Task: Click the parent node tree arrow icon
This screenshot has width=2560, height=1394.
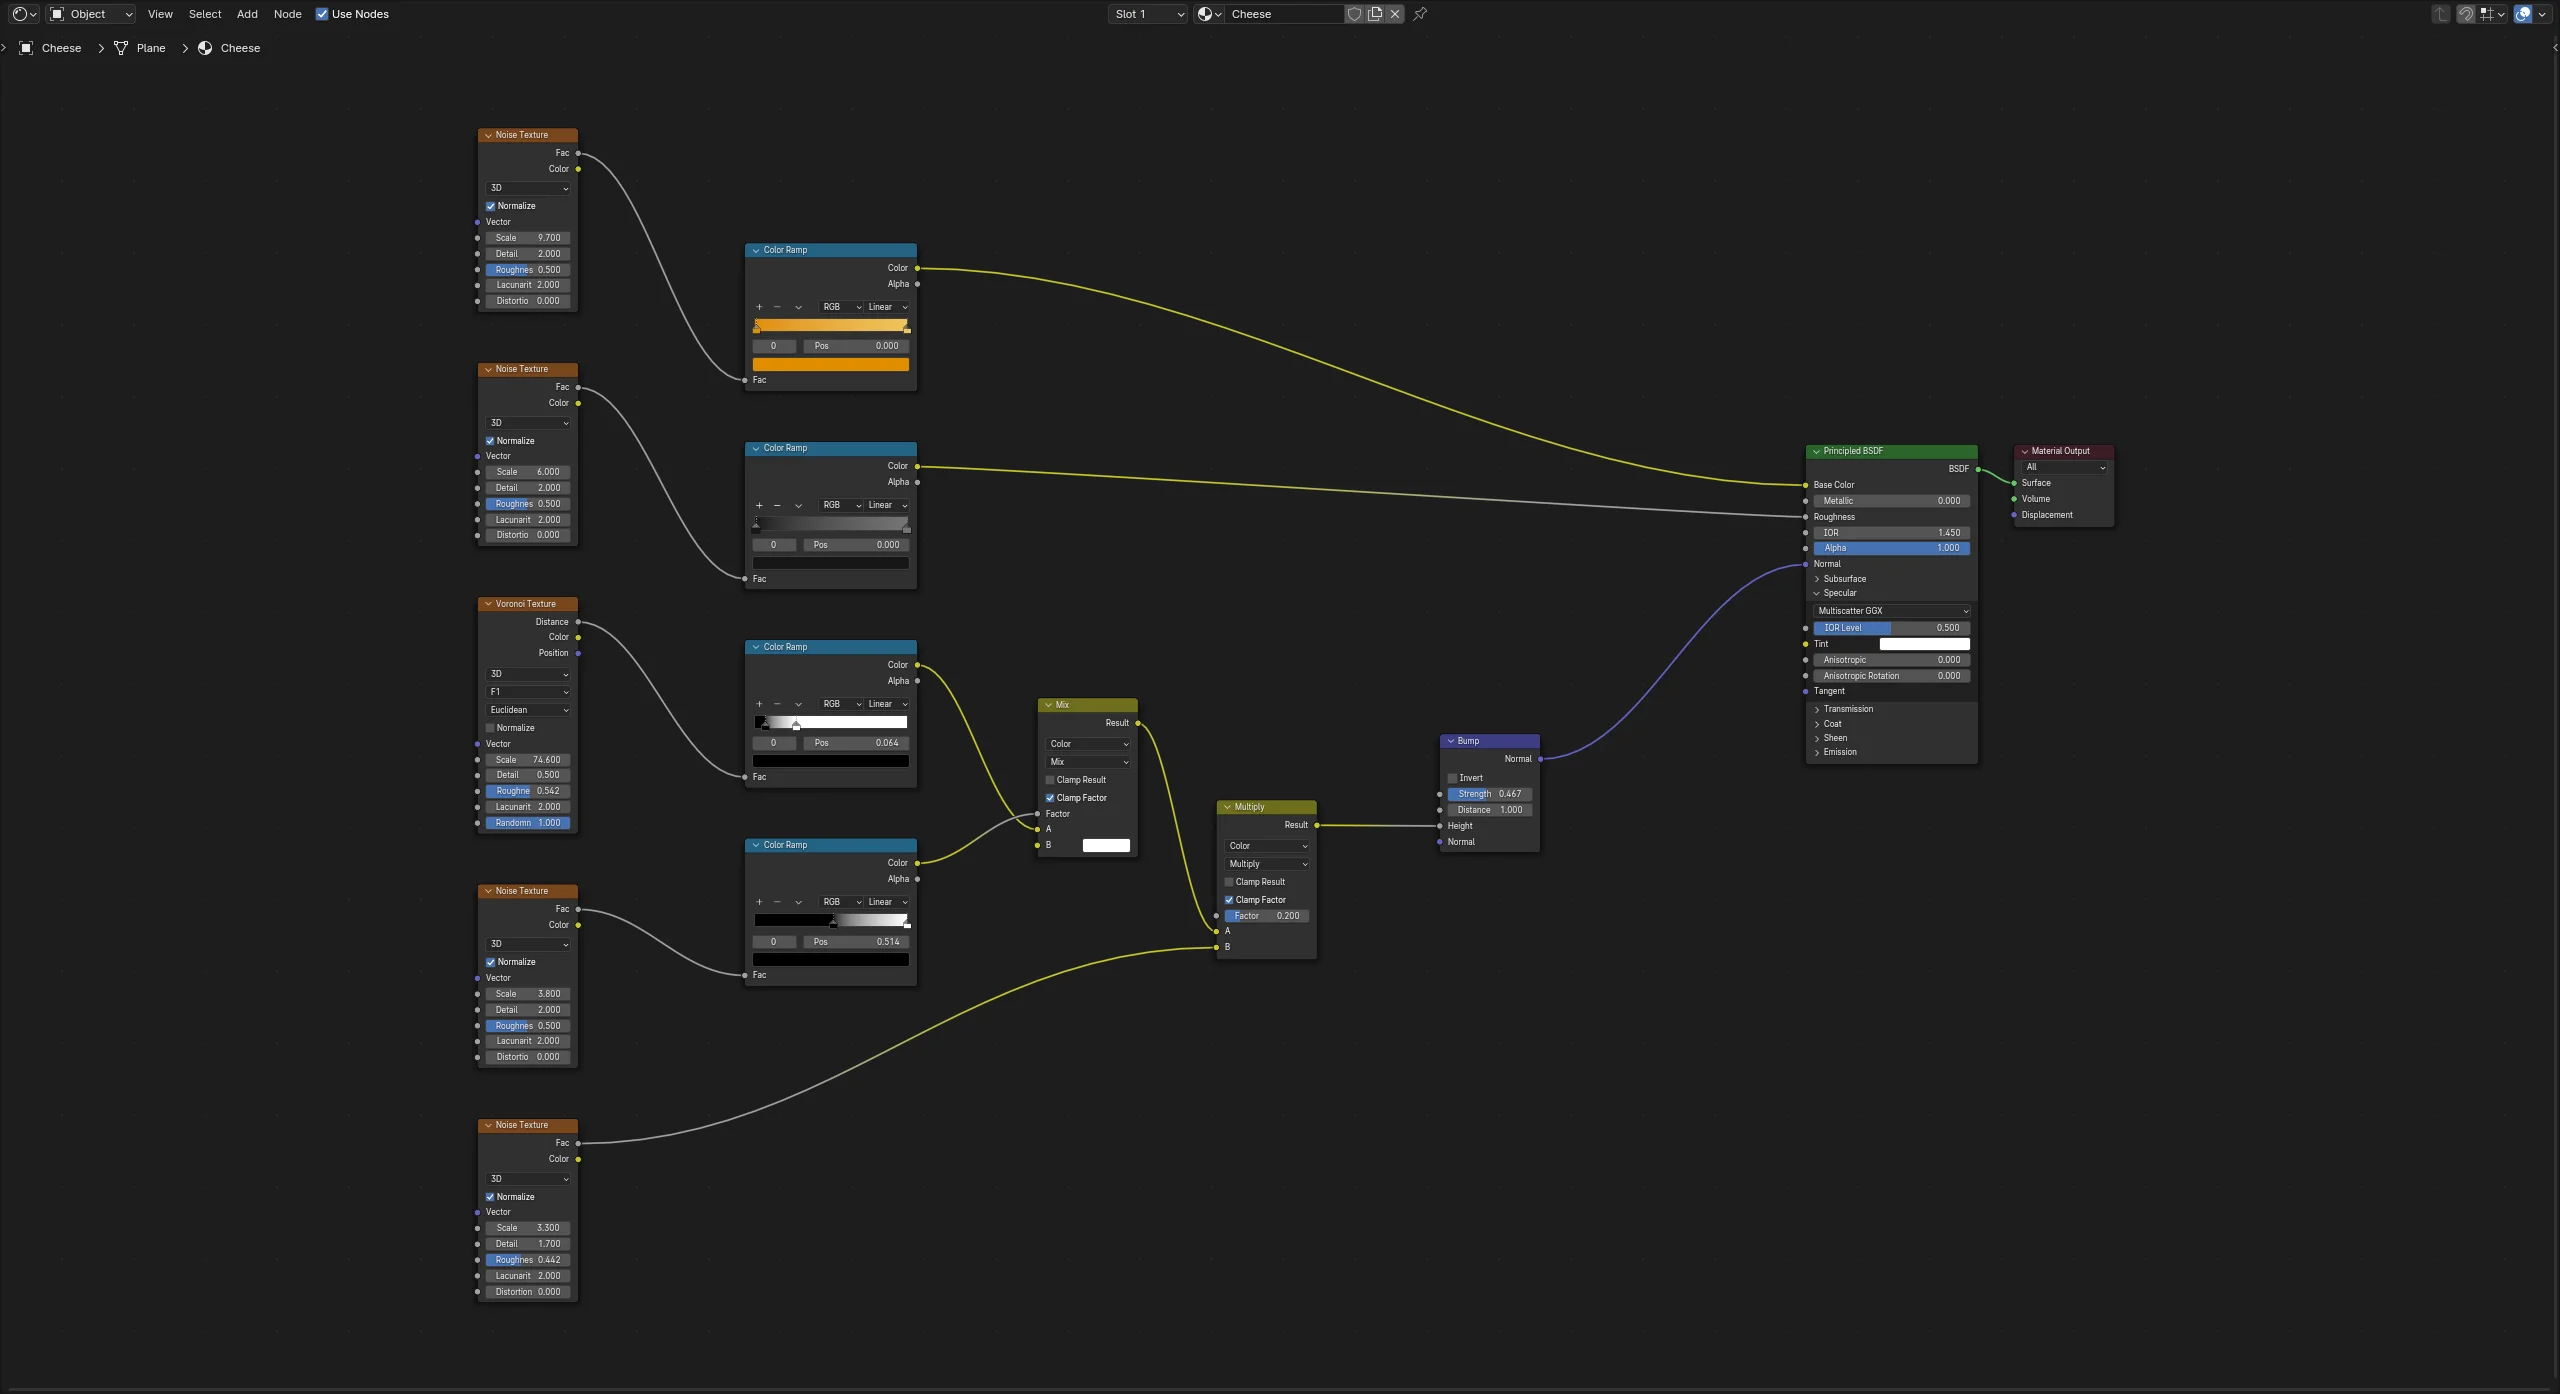Action: coord(2441,14)
